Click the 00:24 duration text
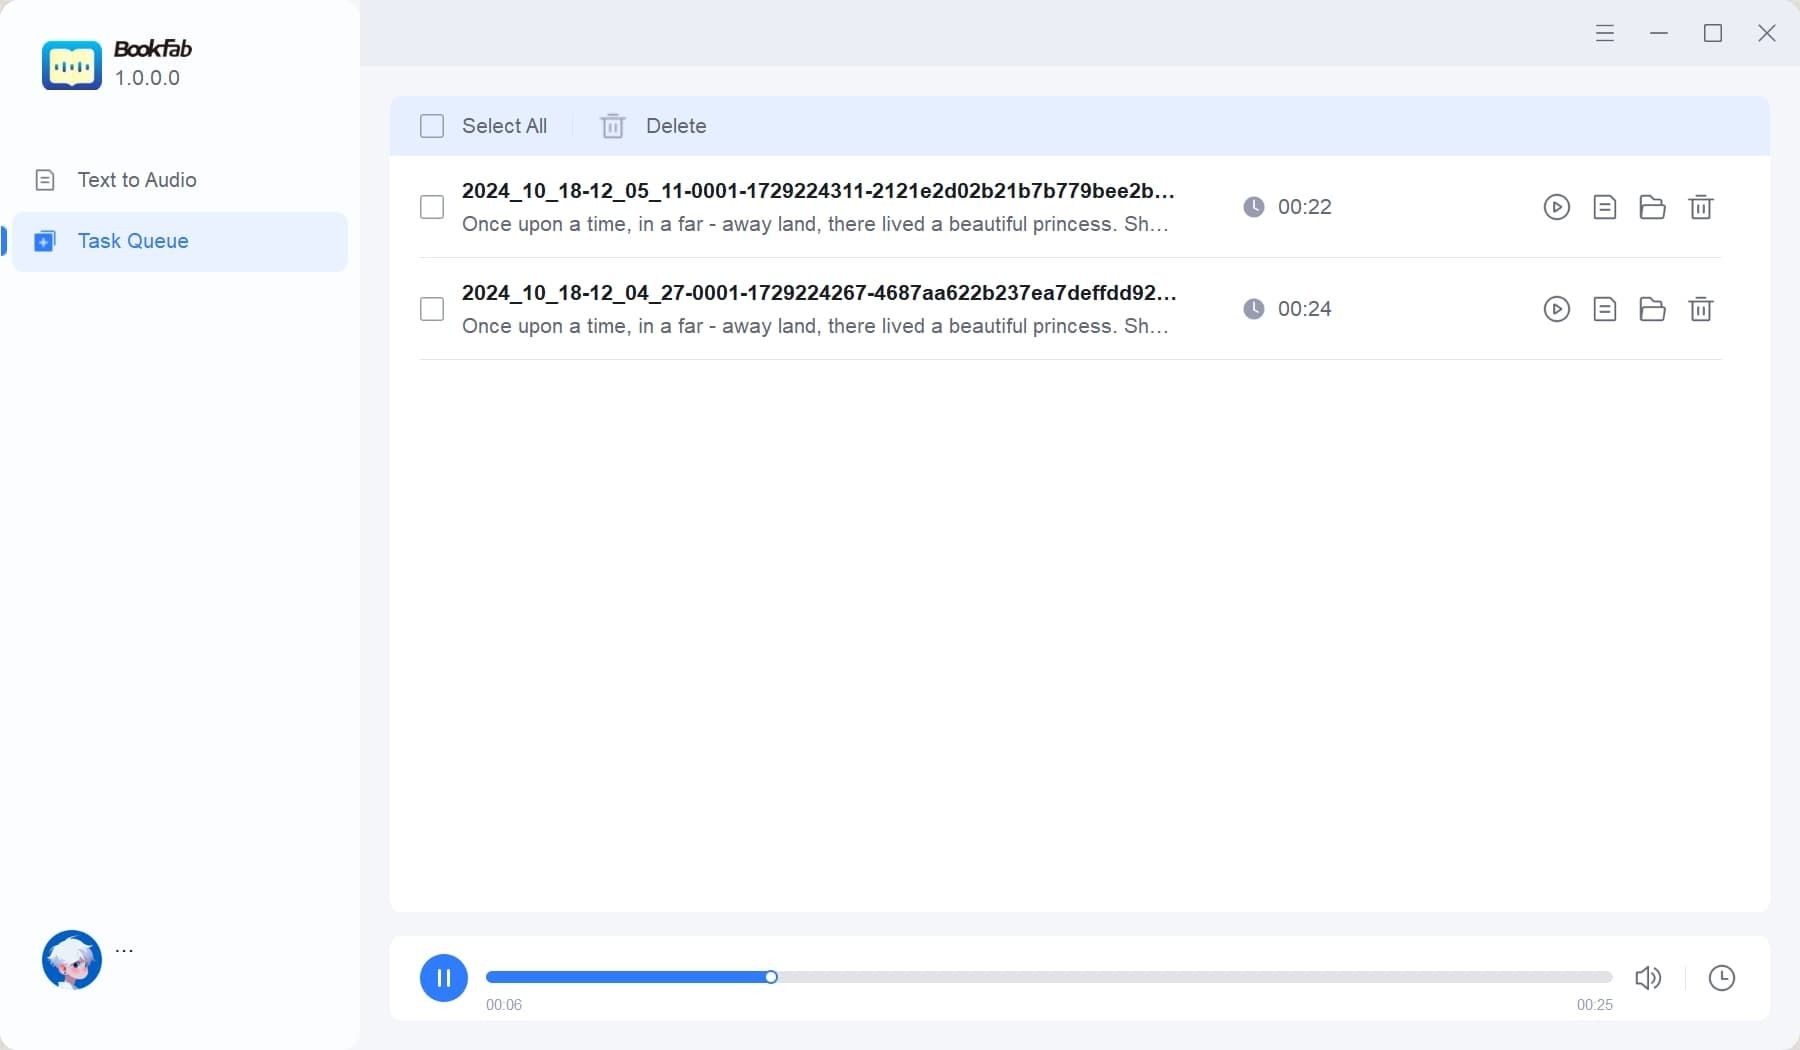1800x1050 pixels. coord(1304,309)
